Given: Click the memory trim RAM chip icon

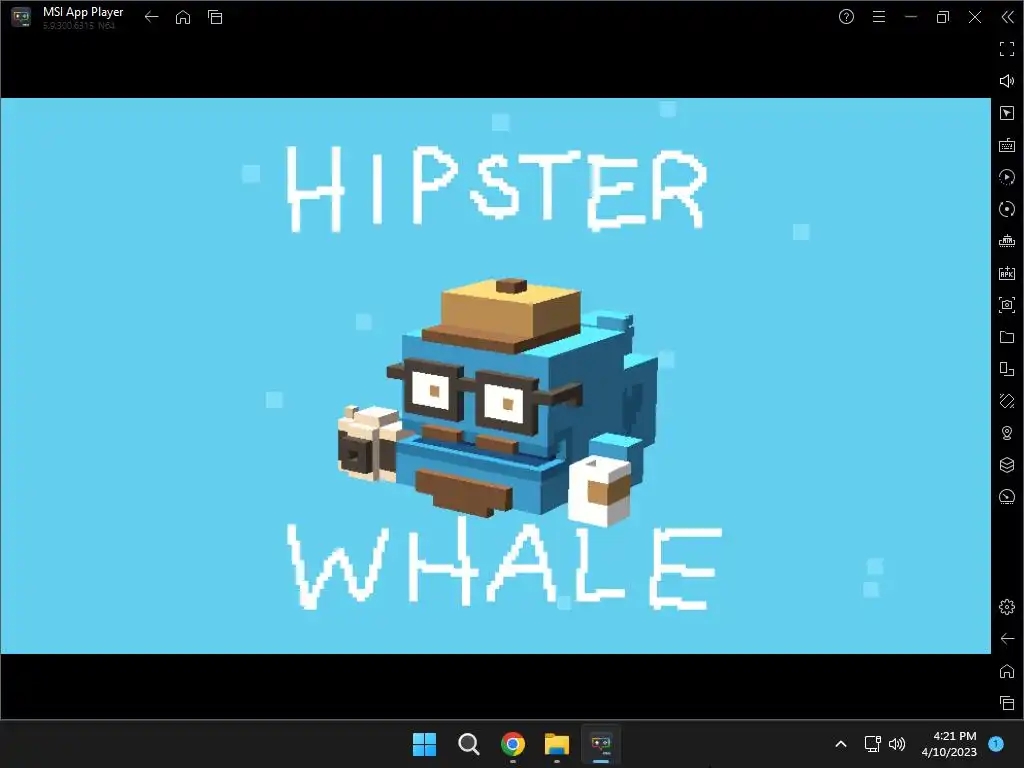Looking at the screenshot, I should coord(1006,241).
